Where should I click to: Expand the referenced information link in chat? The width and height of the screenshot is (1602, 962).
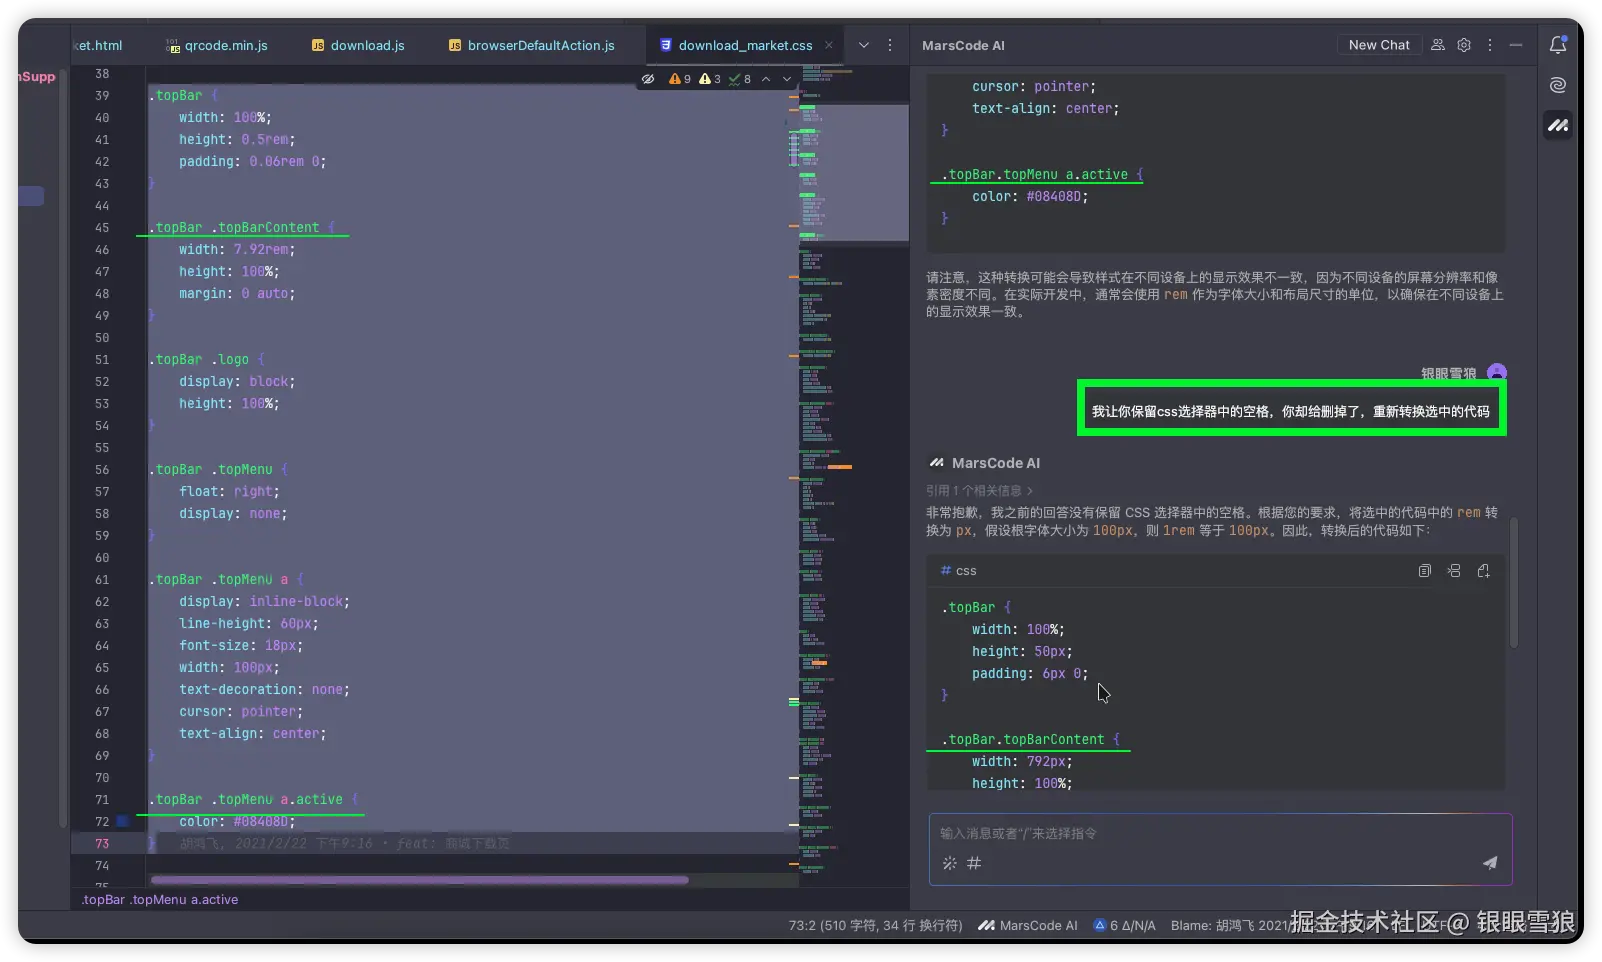coord(979,491)
